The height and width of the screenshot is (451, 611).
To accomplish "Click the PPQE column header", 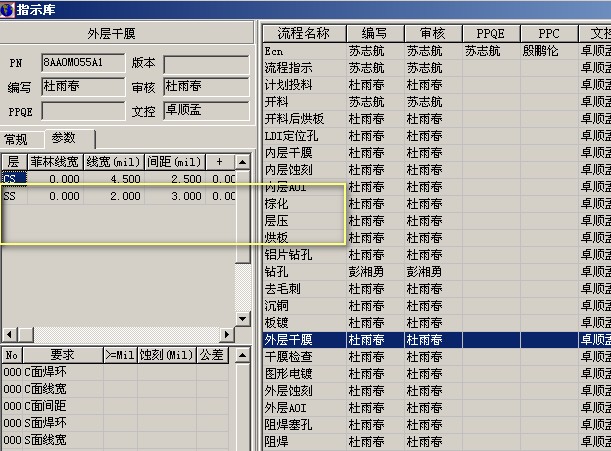I will (x=491, y=34).
